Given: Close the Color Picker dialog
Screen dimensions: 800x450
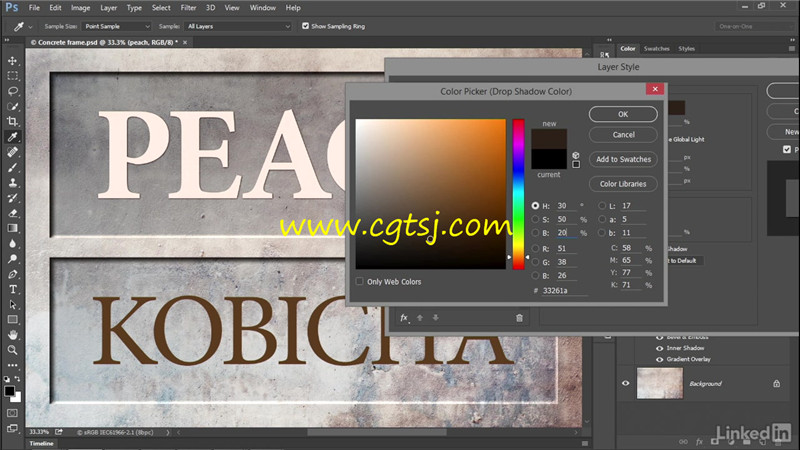Looking at the screenshot, I should 655,89.
